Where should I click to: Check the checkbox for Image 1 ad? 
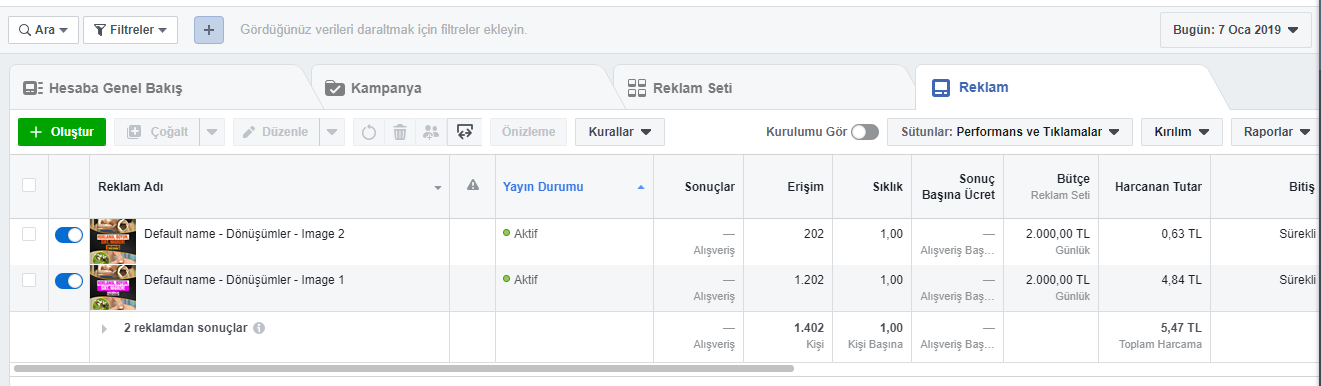point(29,281)
